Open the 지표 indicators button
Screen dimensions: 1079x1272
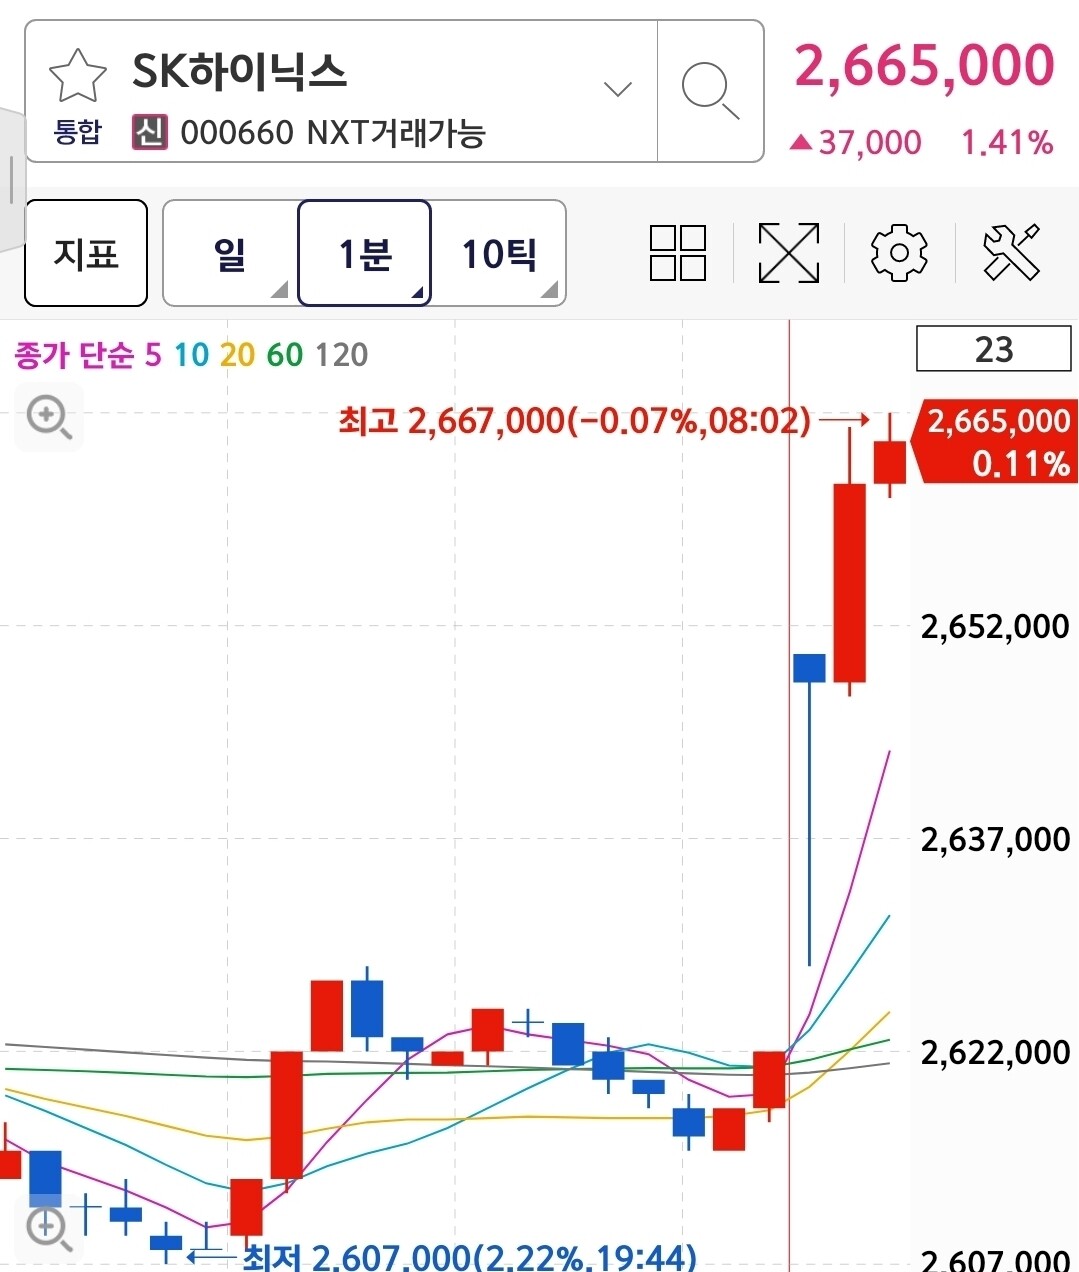(86, 253)
